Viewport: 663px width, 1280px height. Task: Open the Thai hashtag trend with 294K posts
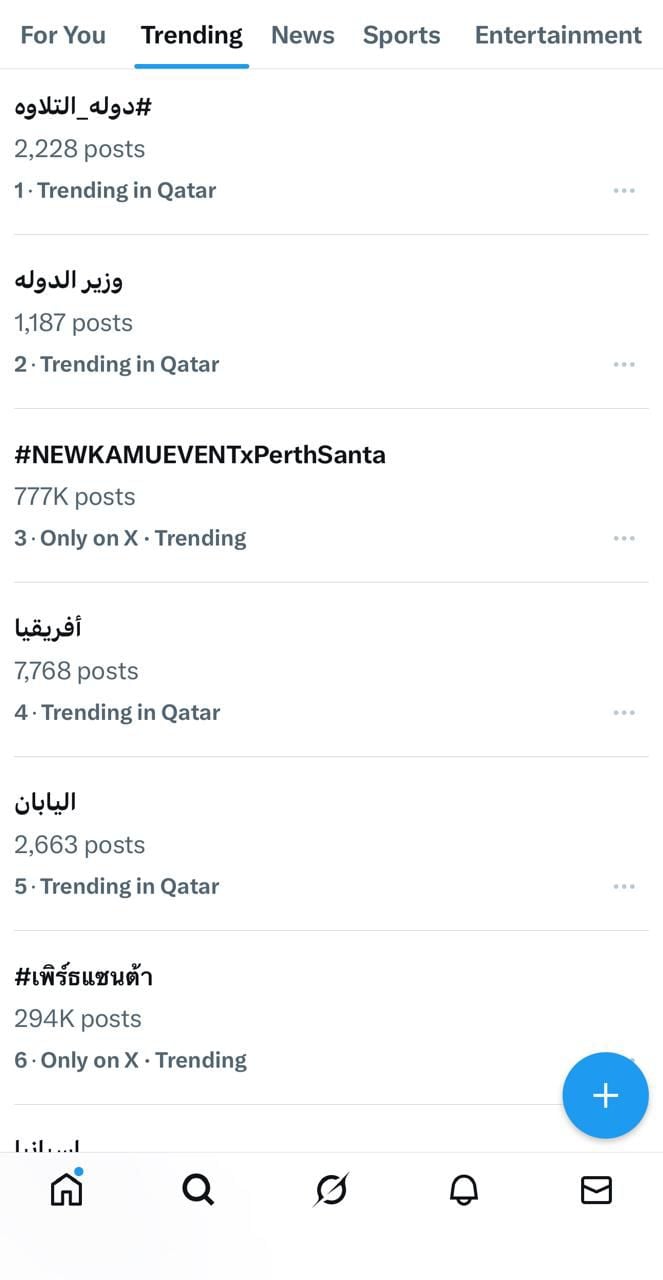(84, 977)
